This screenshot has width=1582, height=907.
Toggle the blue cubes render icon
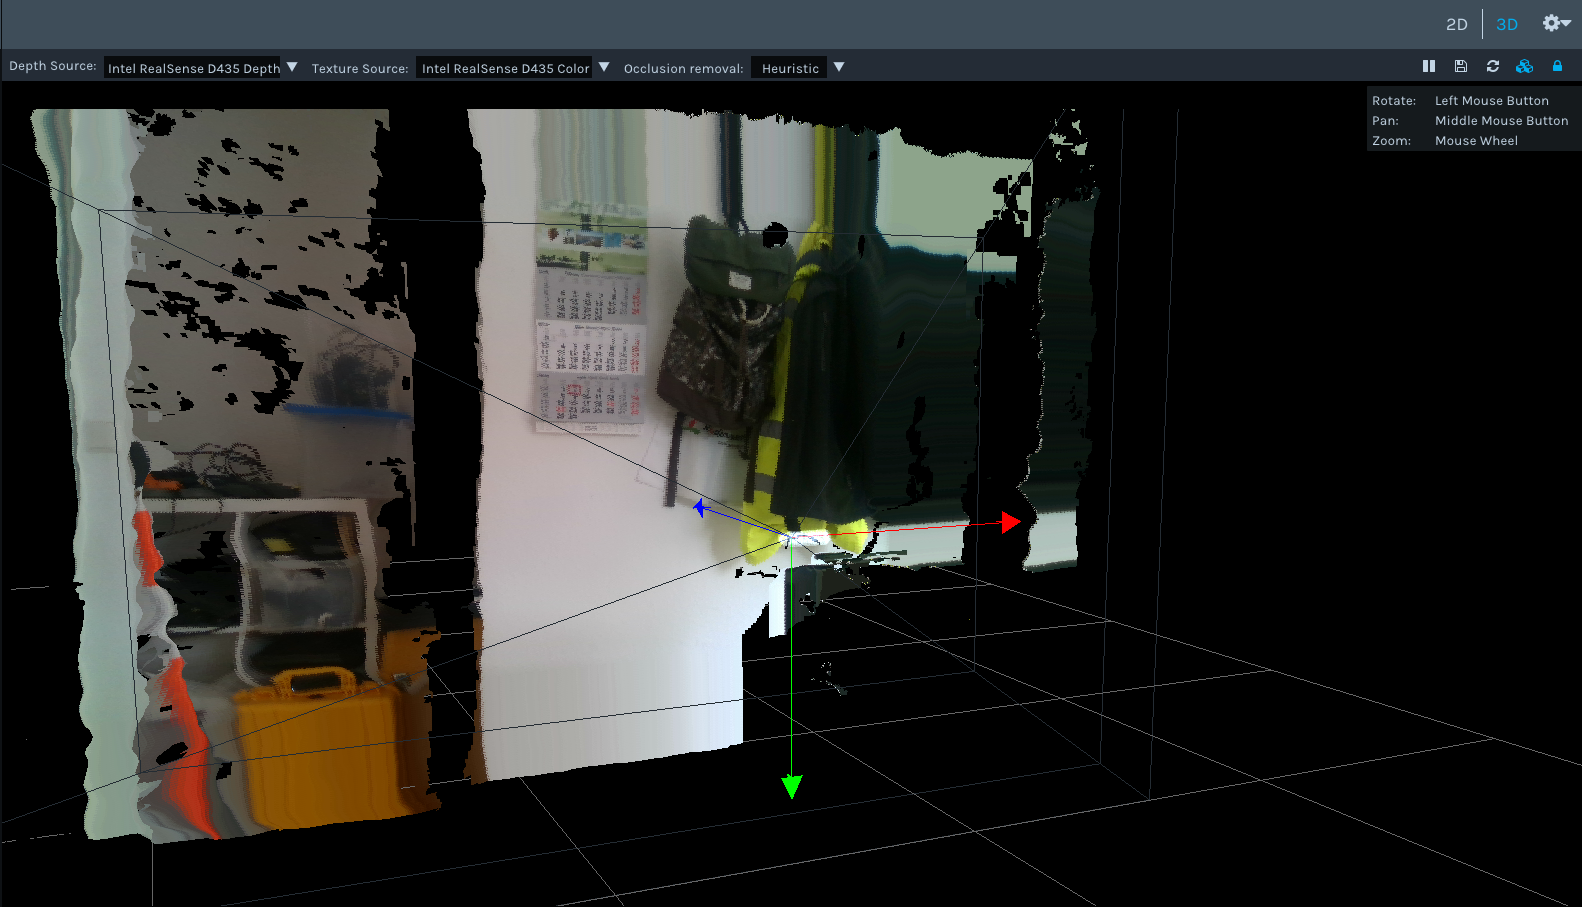tap(1524, 66)
